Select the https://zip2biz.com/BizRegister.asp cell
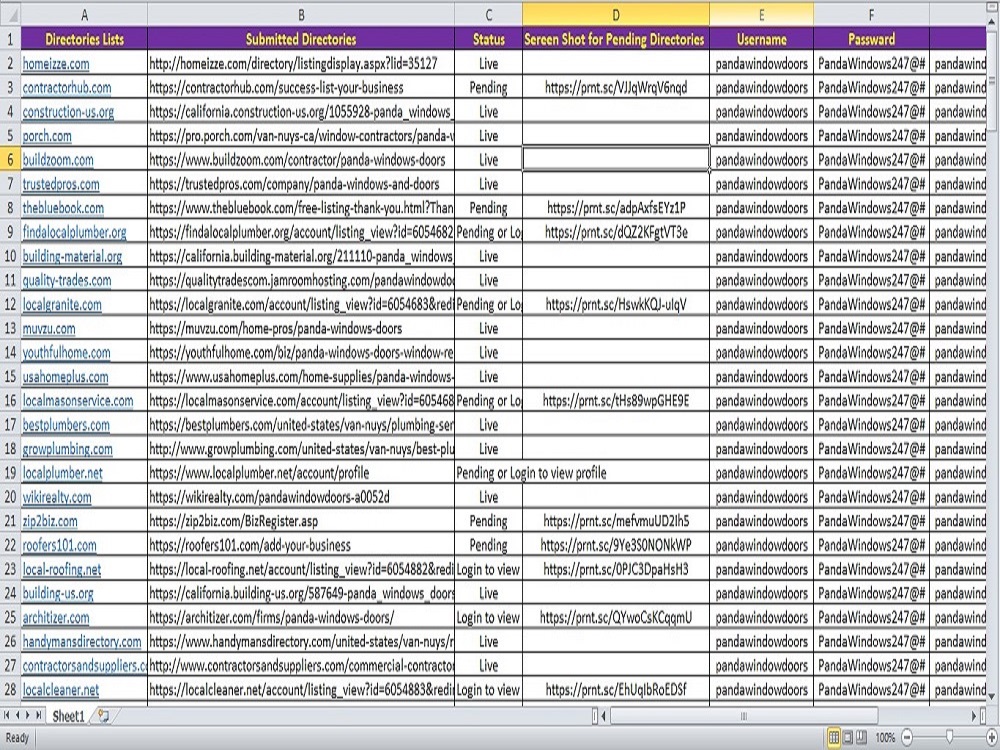 tap(301, 521)
